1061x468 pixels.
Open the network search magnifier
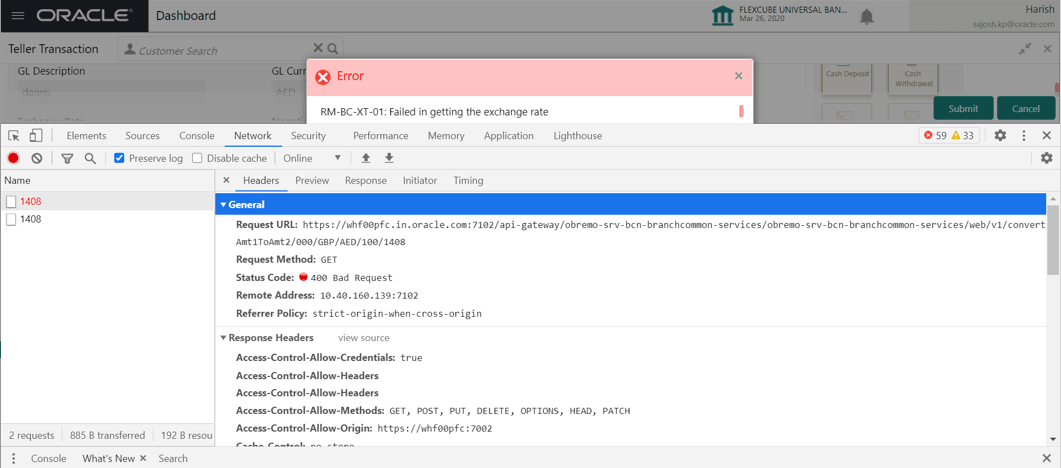[x=90, y=158]
